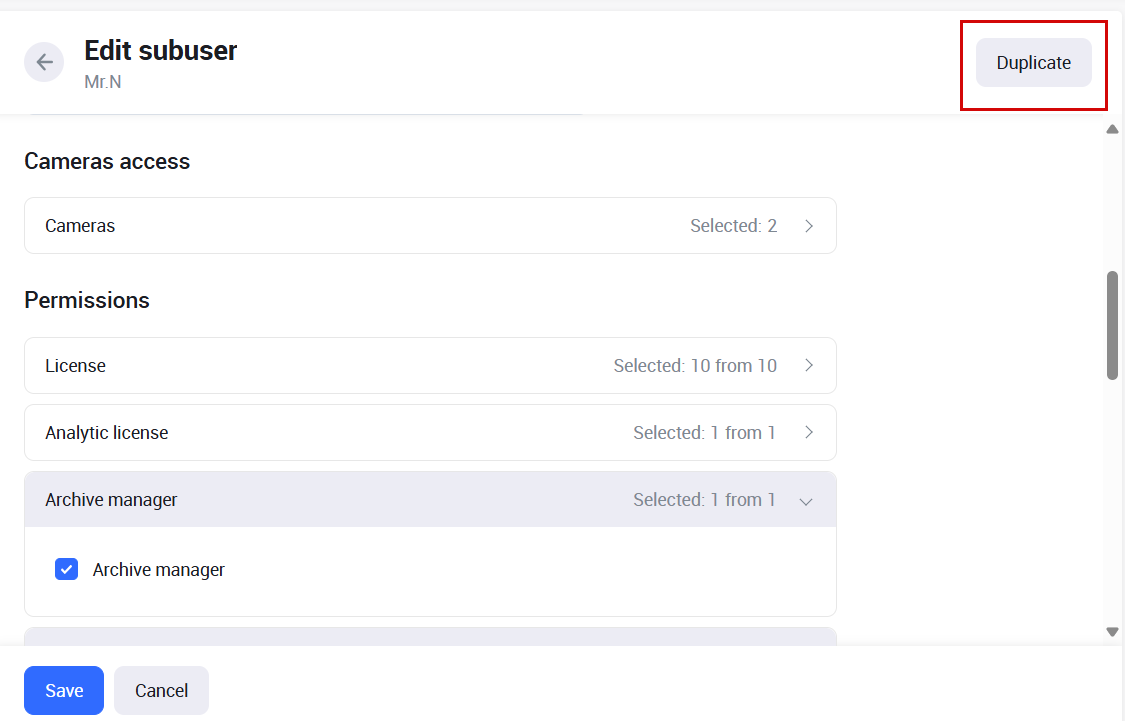The image size is (1125, 721).
Task: Click the Archive manager checkbox label text
Action: [159, 570]
